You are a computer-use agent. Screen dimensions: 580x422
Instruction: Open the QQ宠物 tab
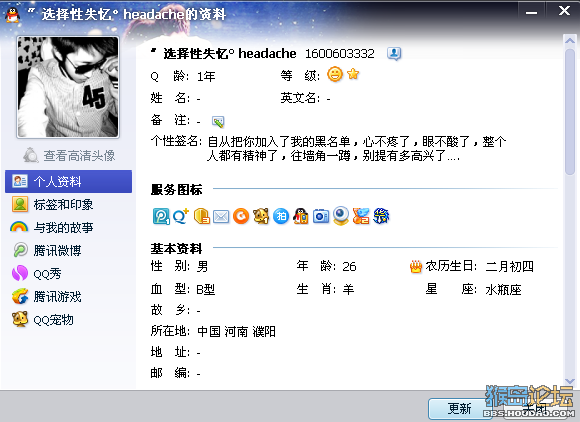[68, 320]
